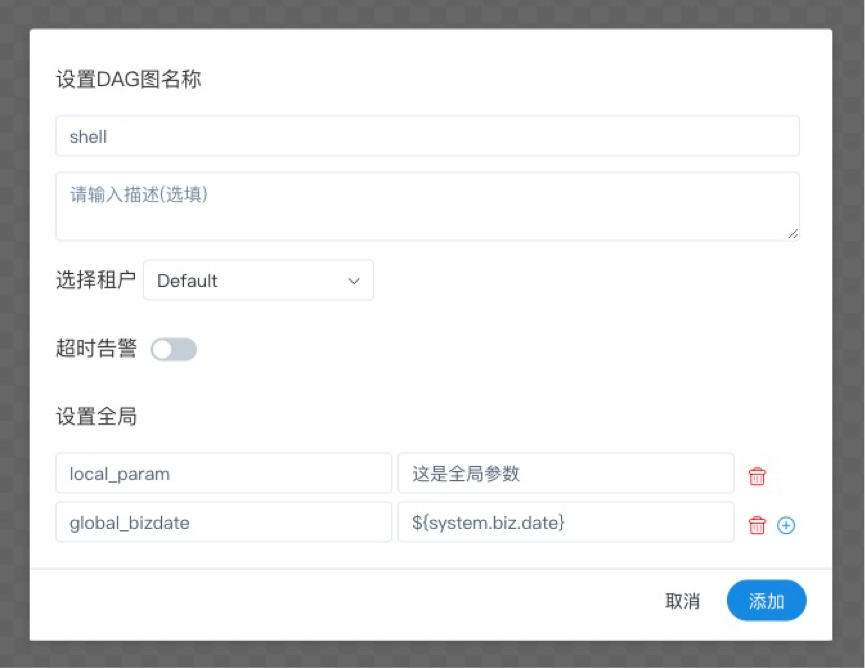Click the 设置DAG图名称 dialog heading
865x668 pixels.
click(x=129, y=79)
